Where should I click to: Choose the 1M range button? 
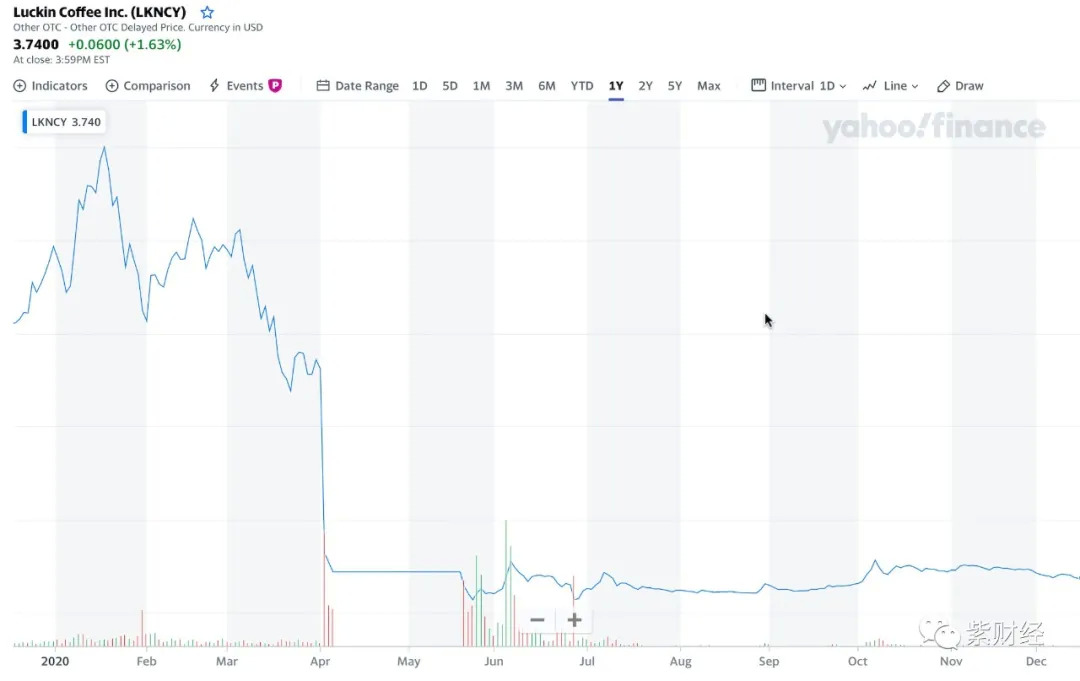pos(481,86)
